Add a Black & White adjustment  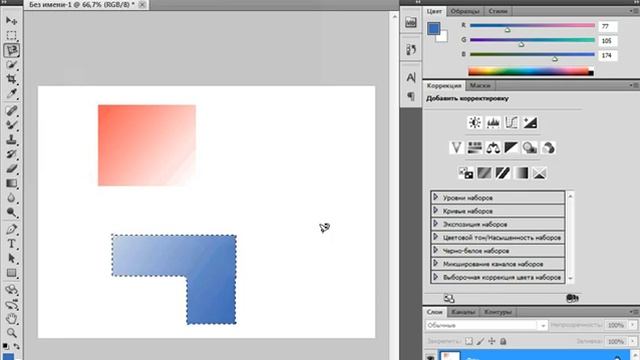(x=511, y=148)
